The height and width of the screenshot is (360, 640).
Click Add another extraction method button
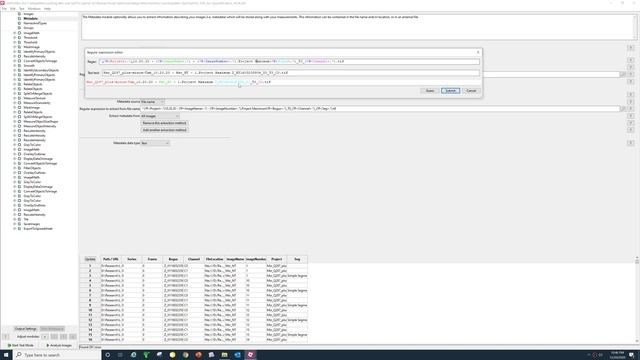pyautogui.click(x=164, y=130)
